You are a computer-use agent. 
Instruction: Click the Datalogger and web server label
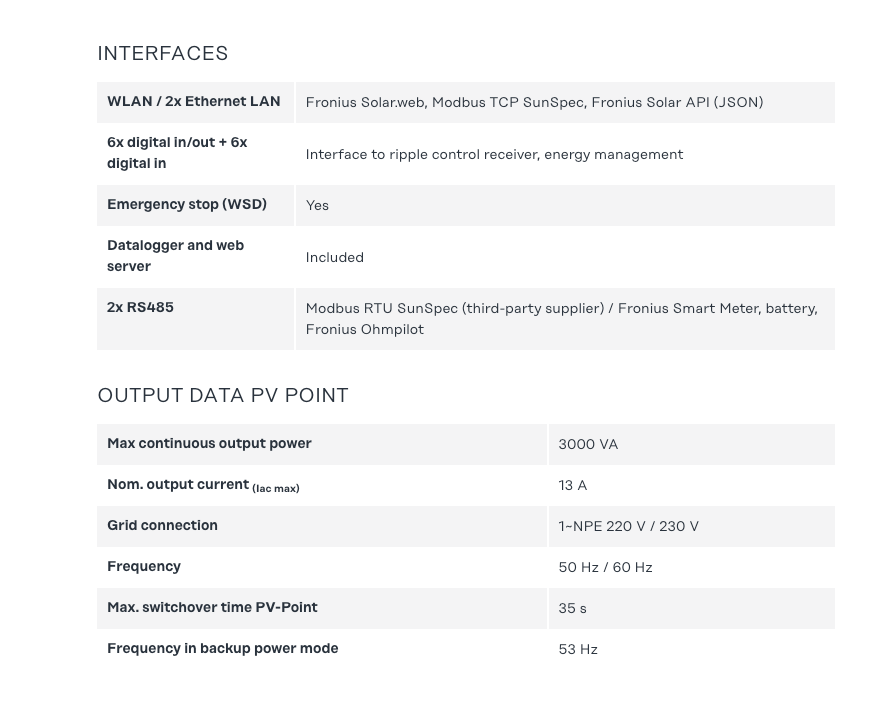pos(176,255)
